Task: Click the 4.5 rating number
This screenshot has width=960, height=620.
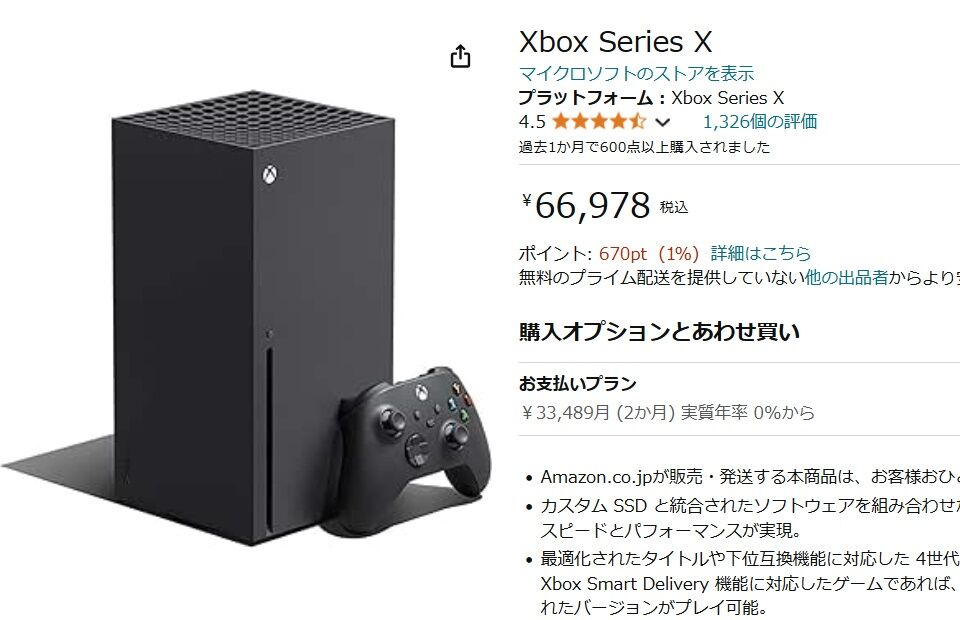Action: tap(531, 122)
